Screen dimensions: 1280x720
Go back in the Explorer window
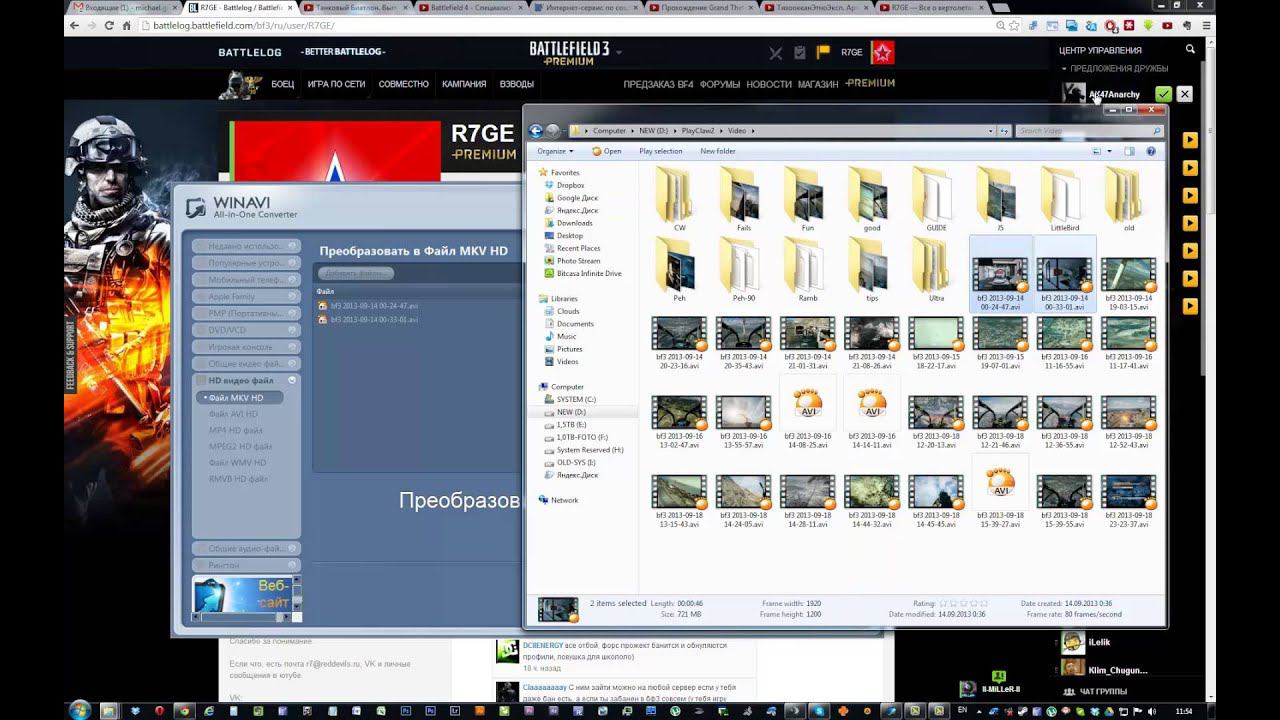[535, 130]
